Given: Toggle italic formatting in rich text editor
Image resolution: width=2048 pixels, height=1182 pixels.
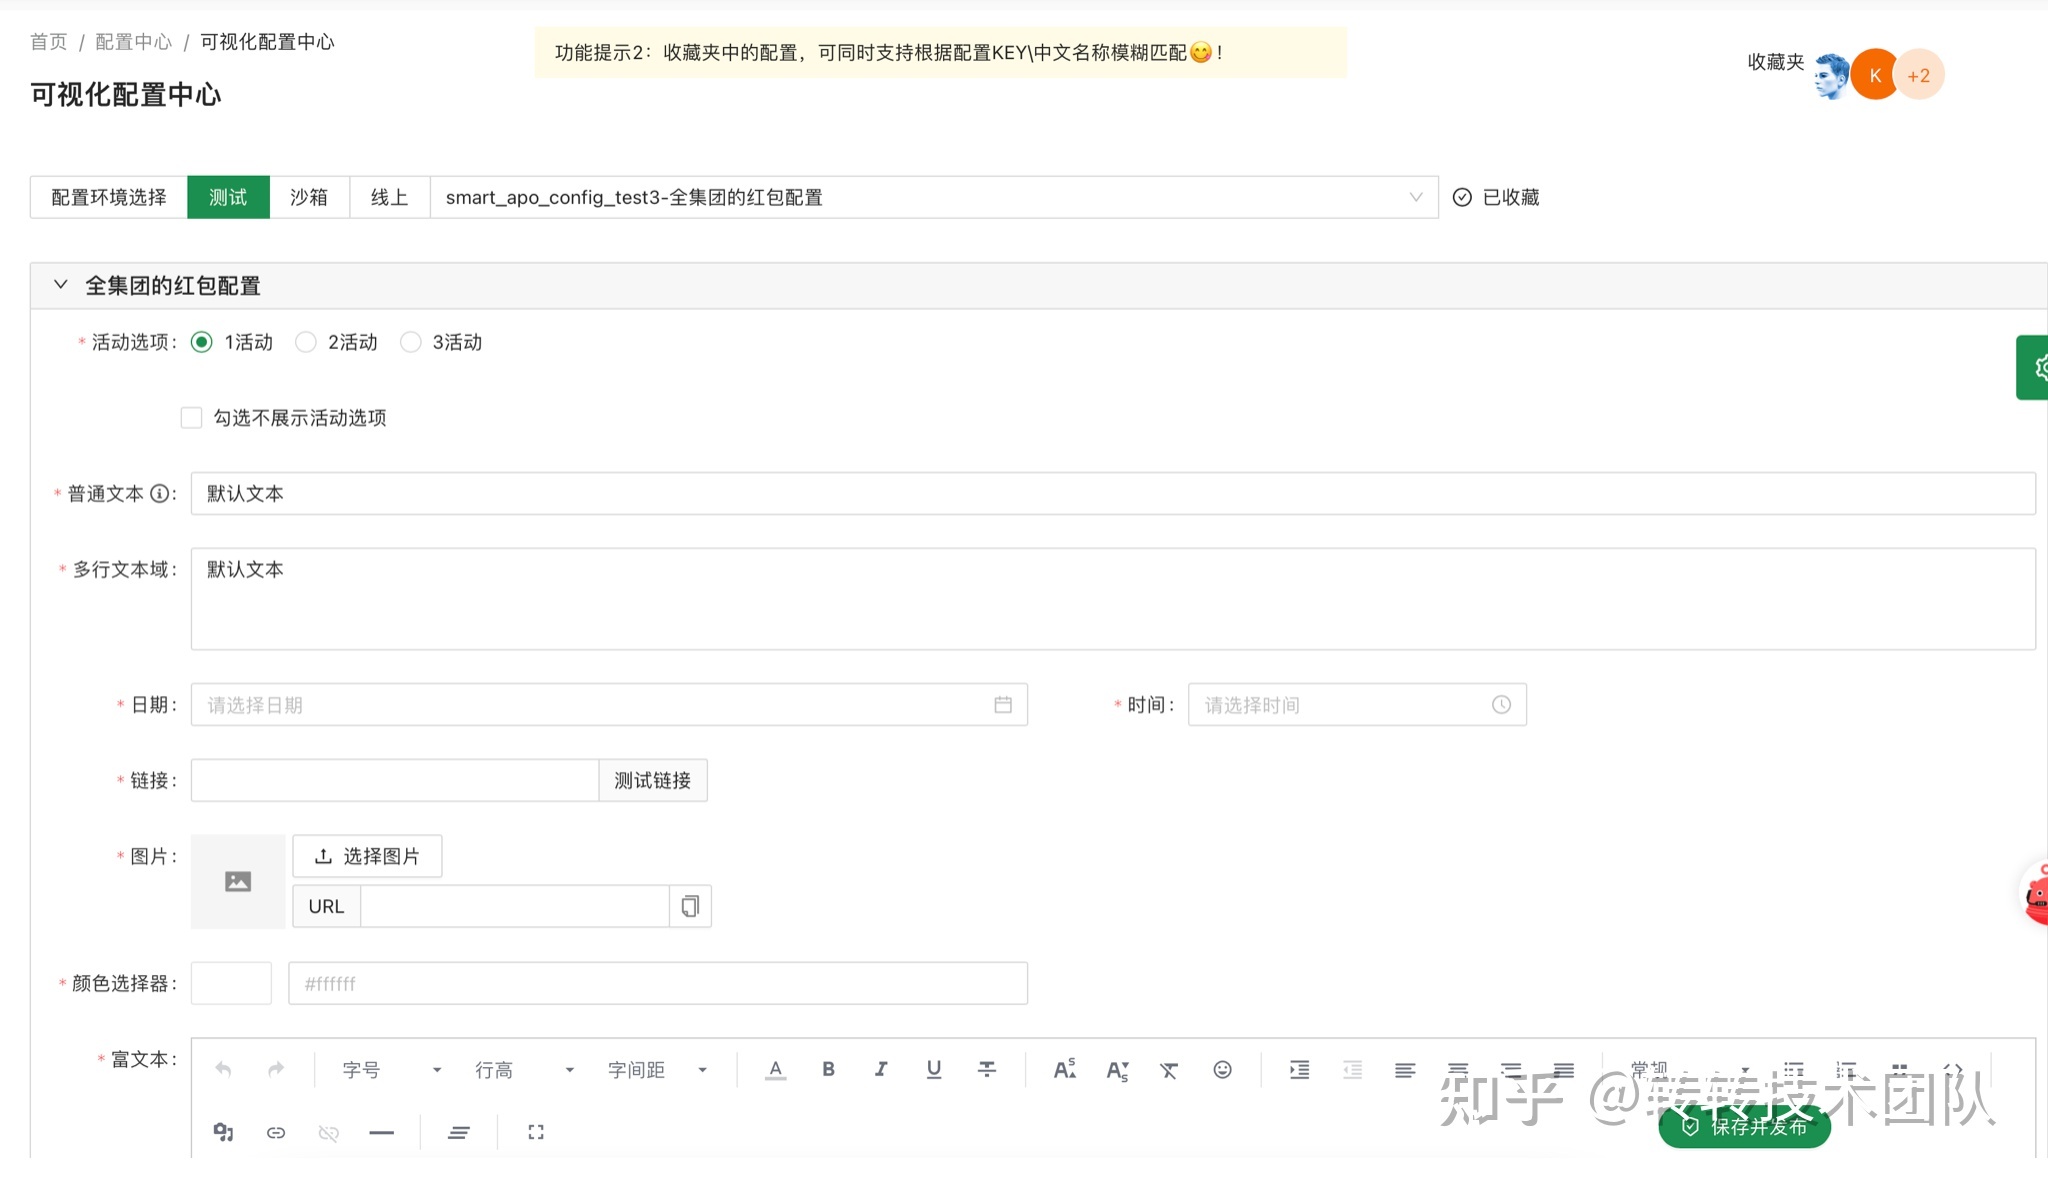Looking at the screenshot, I should coord(881,1069).
